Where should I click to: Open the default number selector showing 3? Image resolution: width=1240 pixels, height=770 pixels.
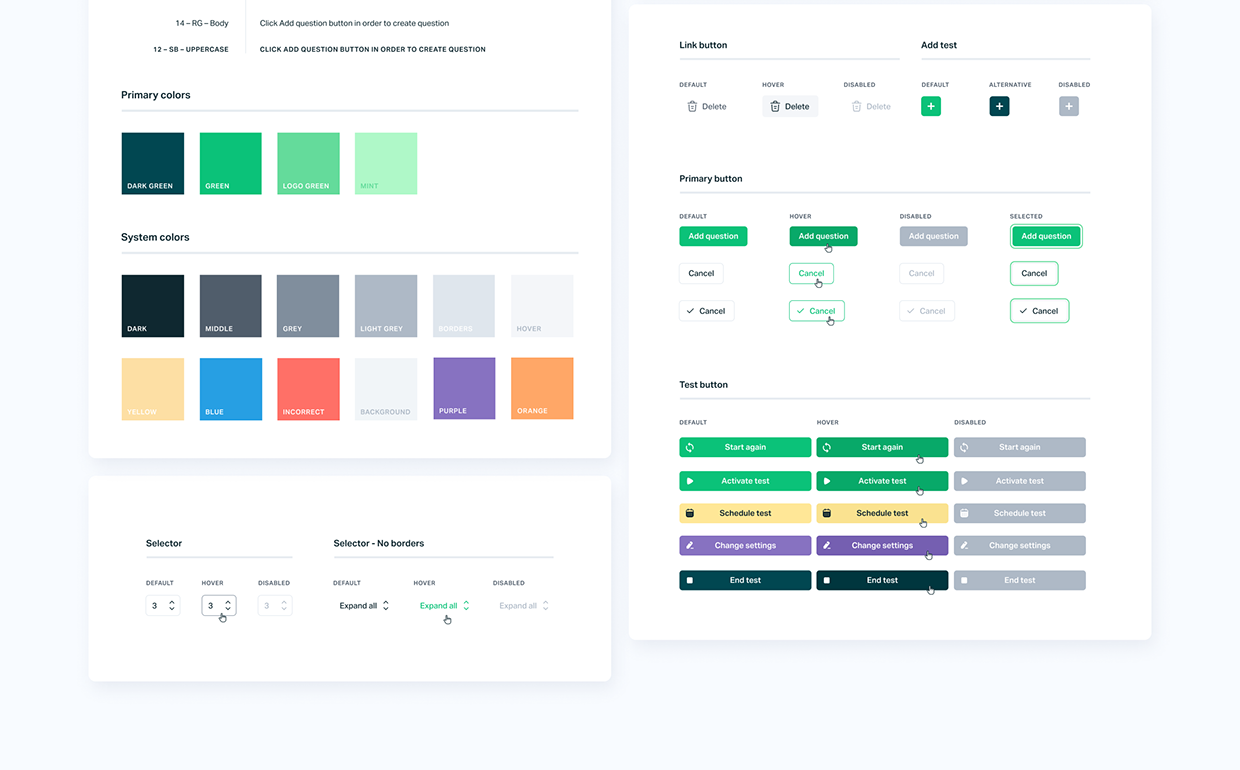pyautogui.click(x=163, y=606)
